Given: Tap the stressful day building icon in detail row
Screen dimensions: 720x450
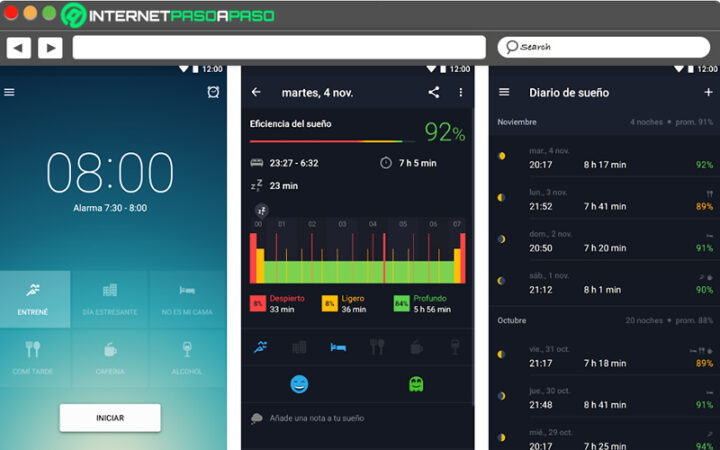Looking at the screenshot, I should [299, 347].
